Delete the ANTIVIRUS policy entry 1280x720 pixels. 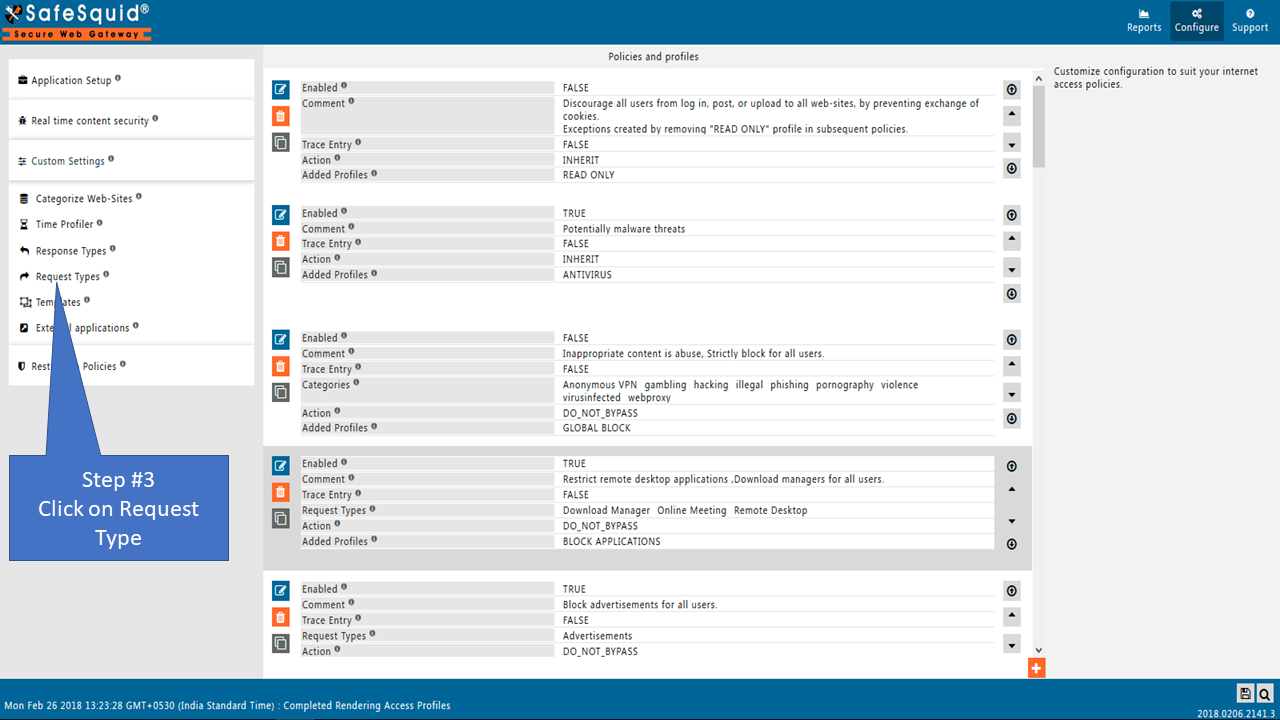(x=281, y=241)
